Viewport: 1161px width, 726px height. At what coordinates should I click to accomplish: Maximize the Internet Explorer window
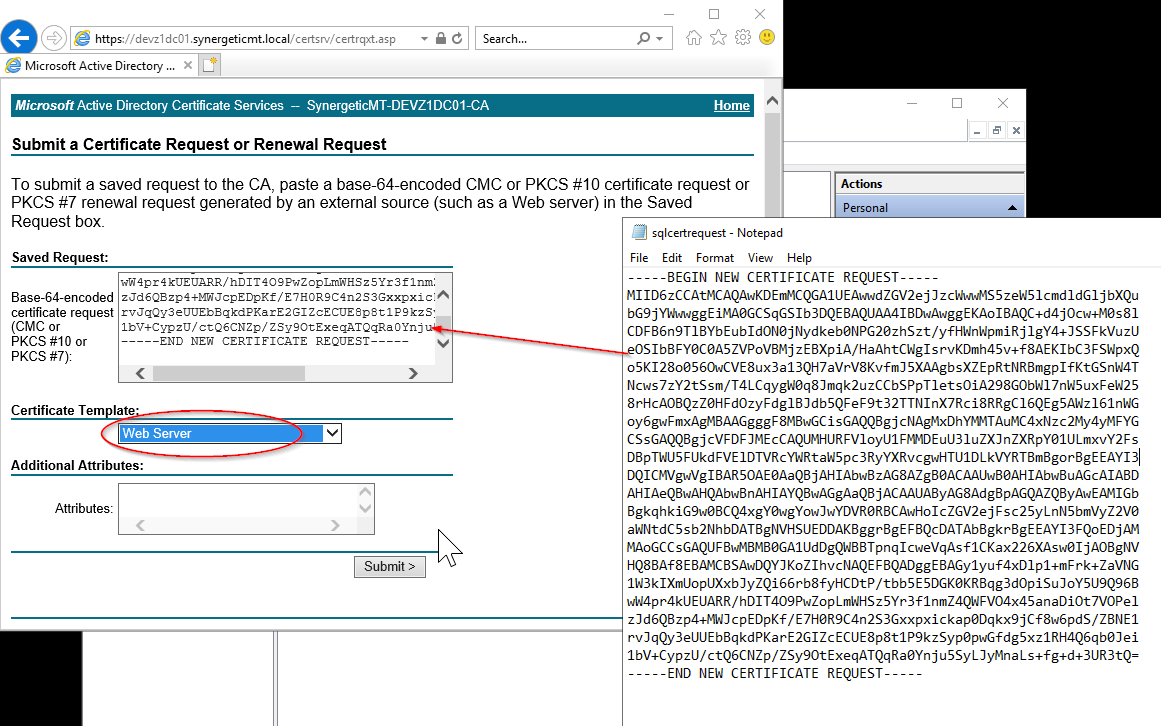(714, 14)
